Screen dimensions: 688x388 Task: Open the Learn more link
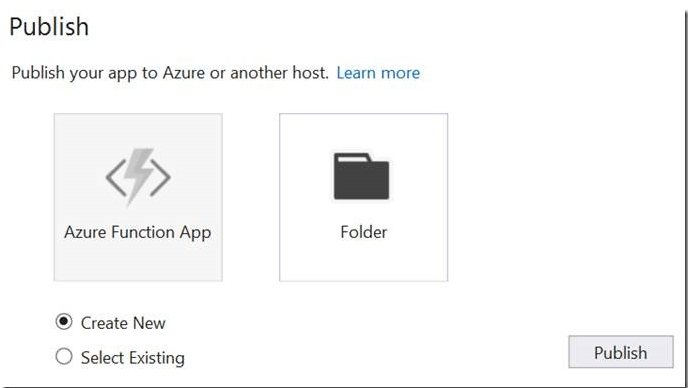[378, 72]
